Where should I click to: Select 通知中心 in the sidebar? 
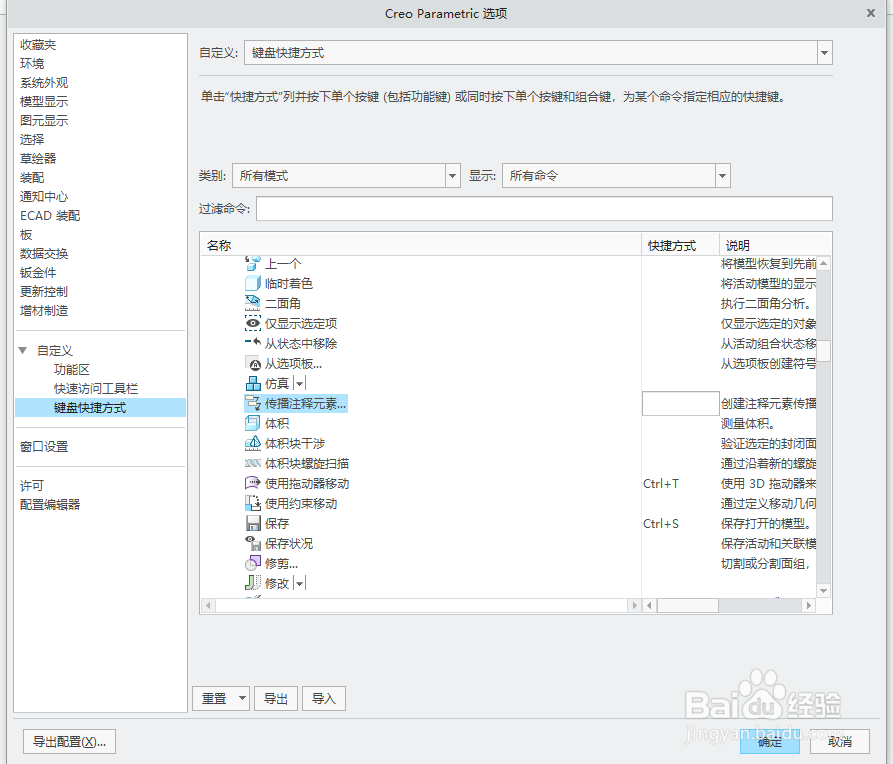point(44,197)
